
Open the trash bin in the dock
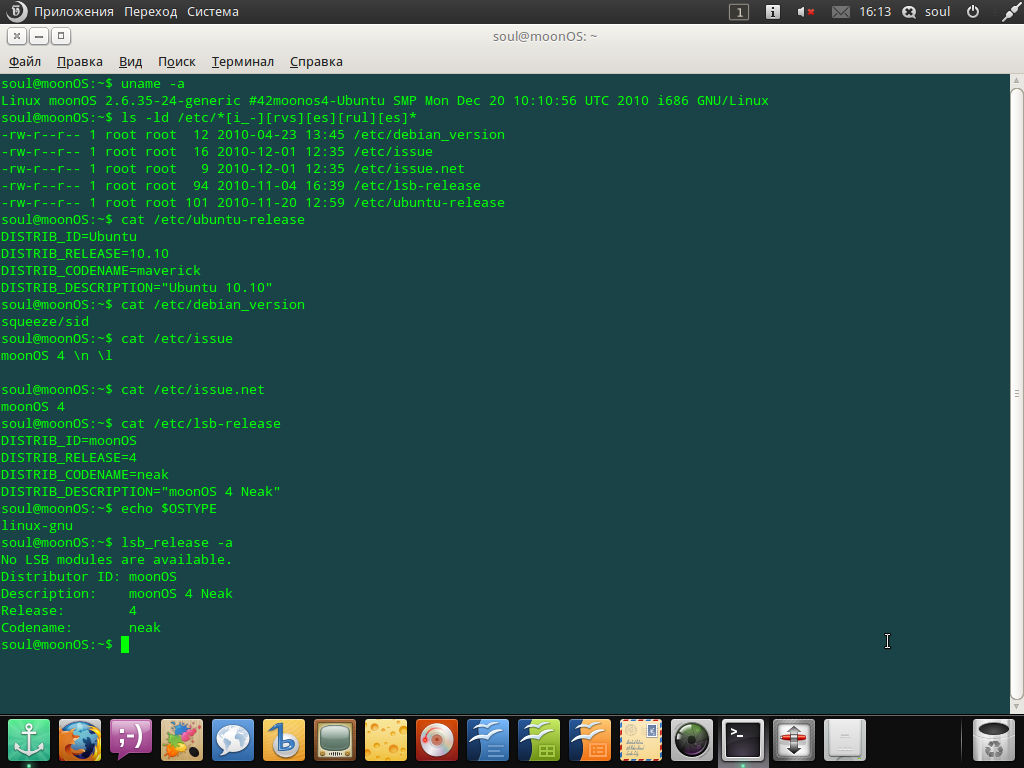click(x=993, y=740)
